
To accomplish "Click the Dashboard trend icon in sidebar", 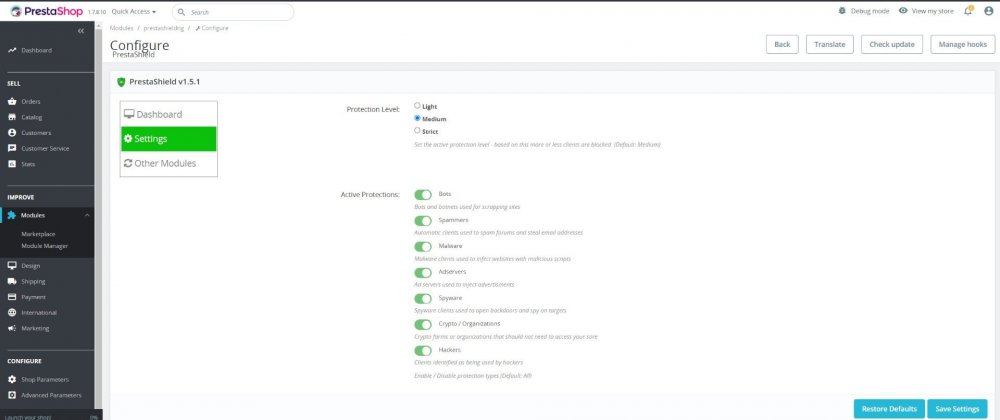I will (11, 50).
